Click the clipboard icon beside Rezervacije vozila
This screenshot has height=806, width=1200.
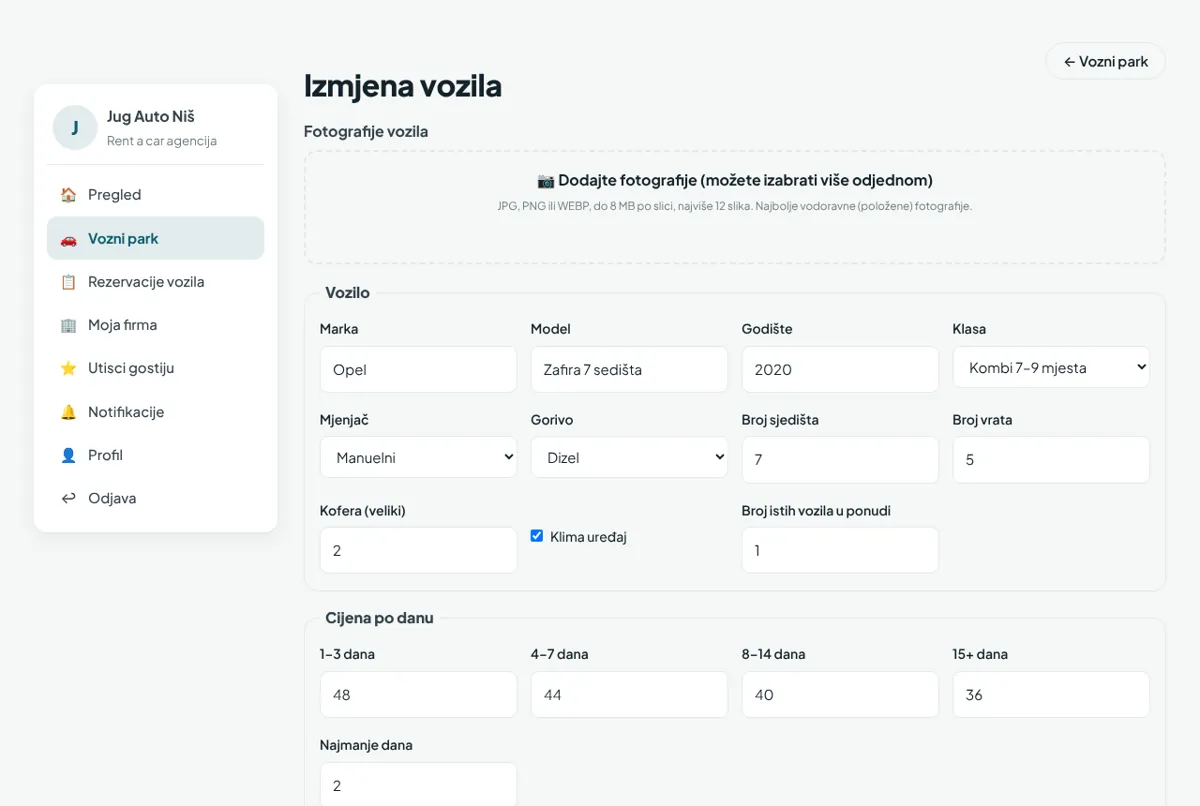[x=68, y=282]
